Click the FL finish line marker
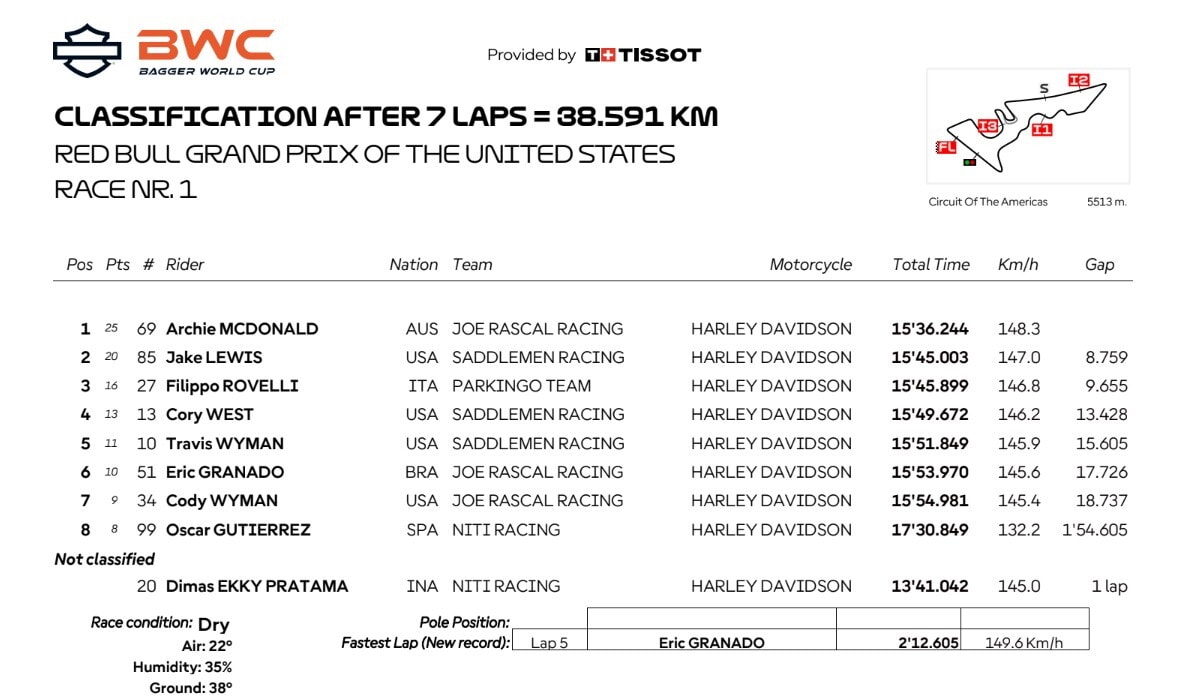Viewport: 1185px width, 700px height. [946, 147]
